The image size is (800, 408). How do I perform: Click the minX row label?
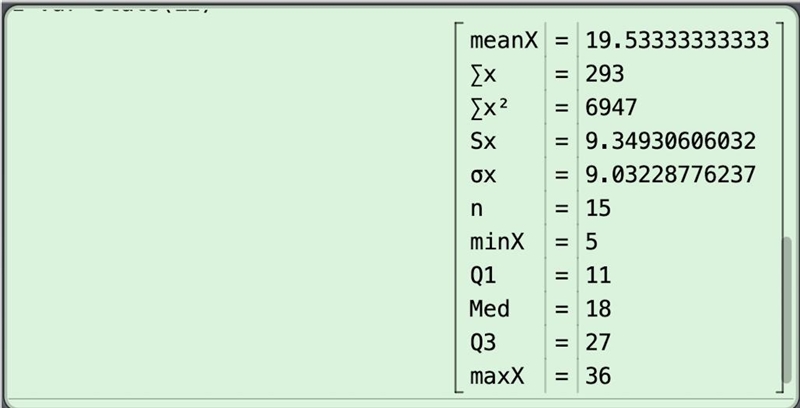tap(496, 242)
